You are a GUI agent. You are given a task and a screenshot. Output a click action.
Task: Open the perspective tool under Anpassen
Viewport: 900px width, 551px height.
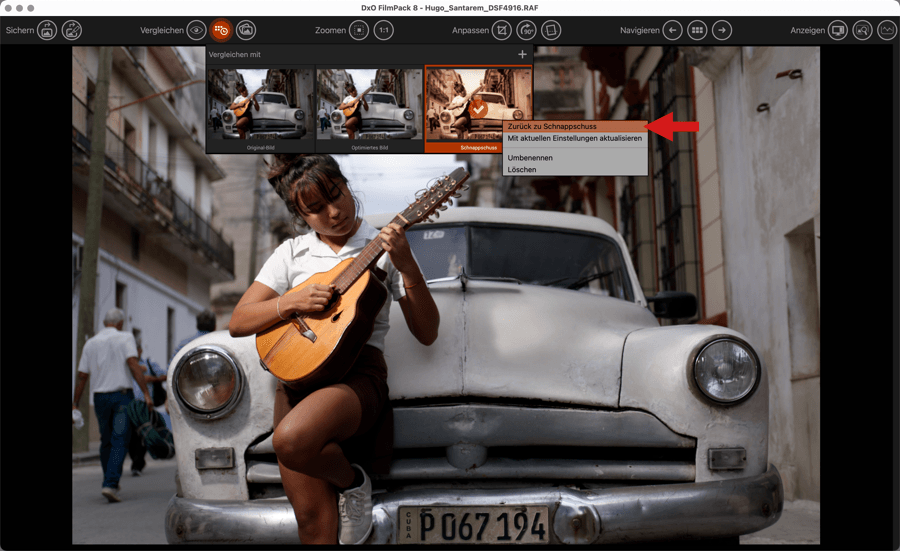coord(552,30)
